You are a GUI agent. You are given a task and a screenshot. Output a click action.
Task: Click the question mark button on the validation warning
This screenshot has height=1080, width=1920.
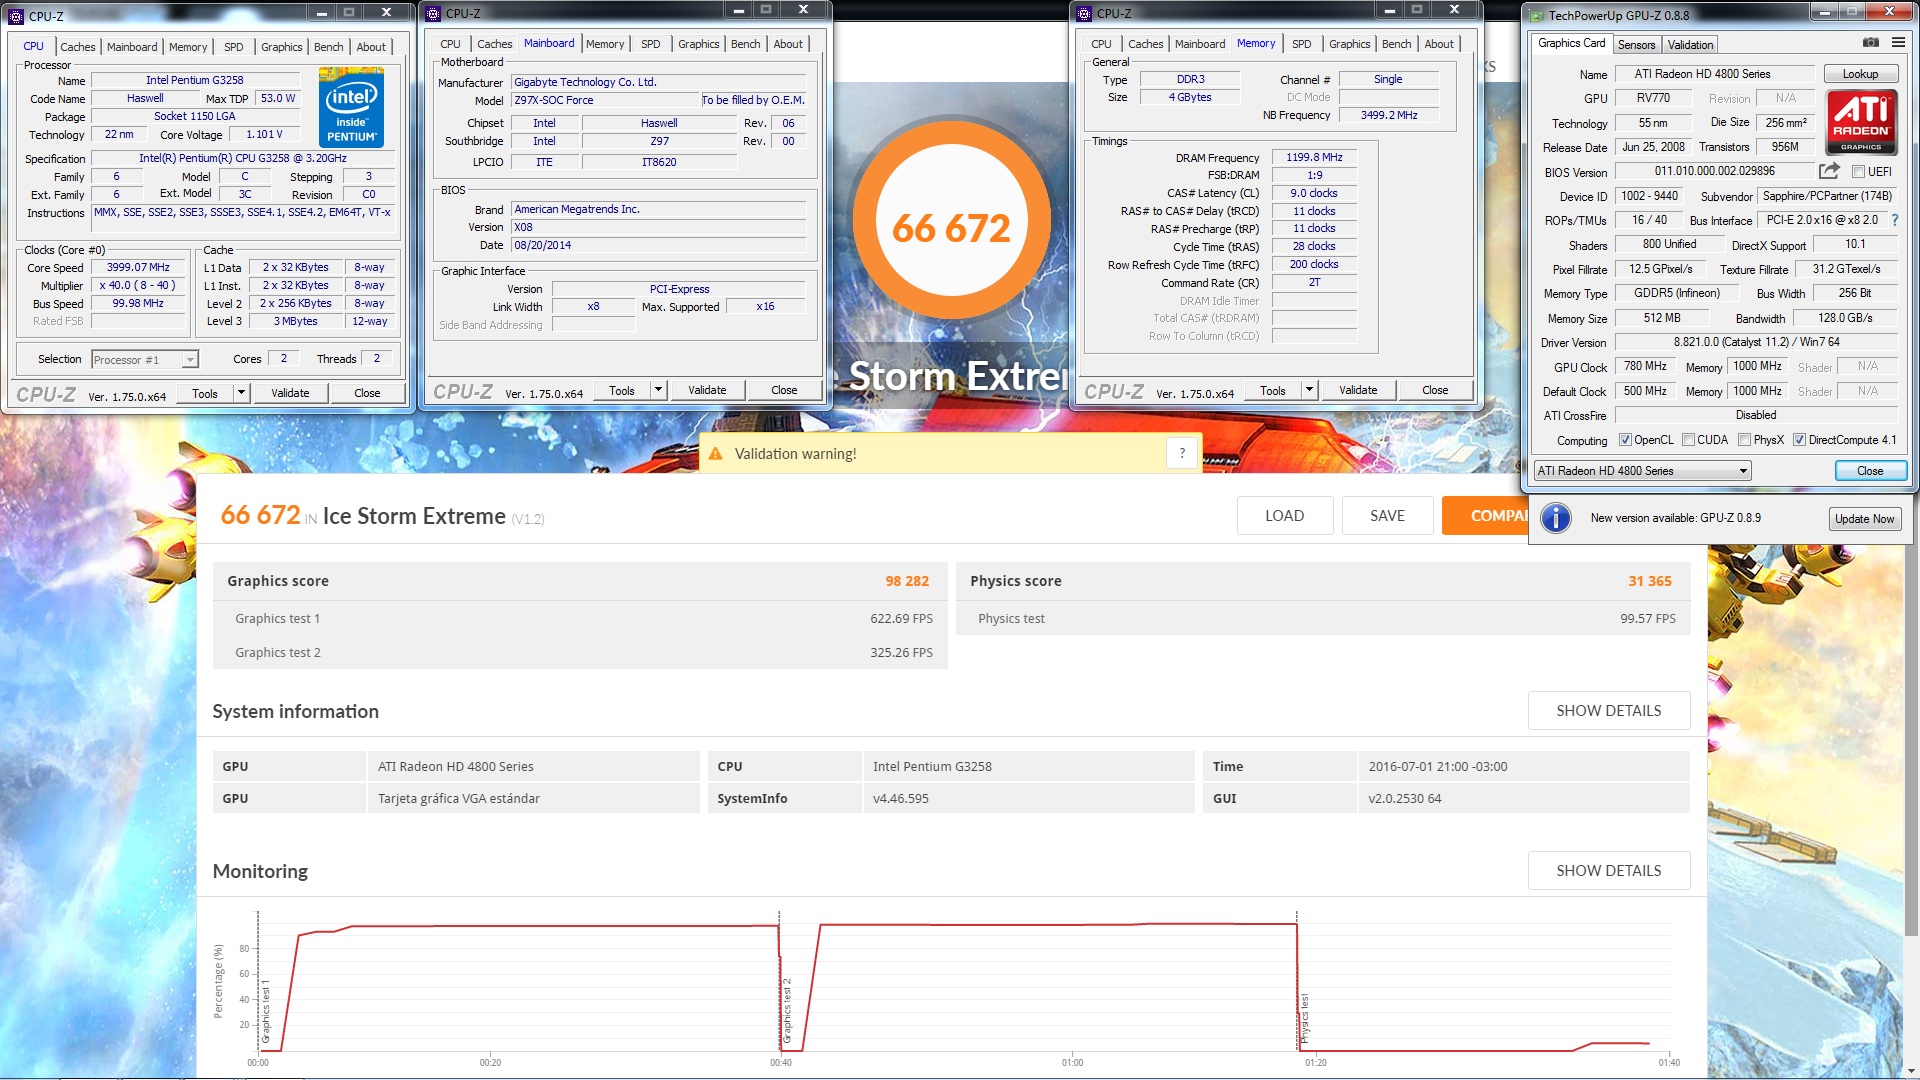(x=1182, y=453)
